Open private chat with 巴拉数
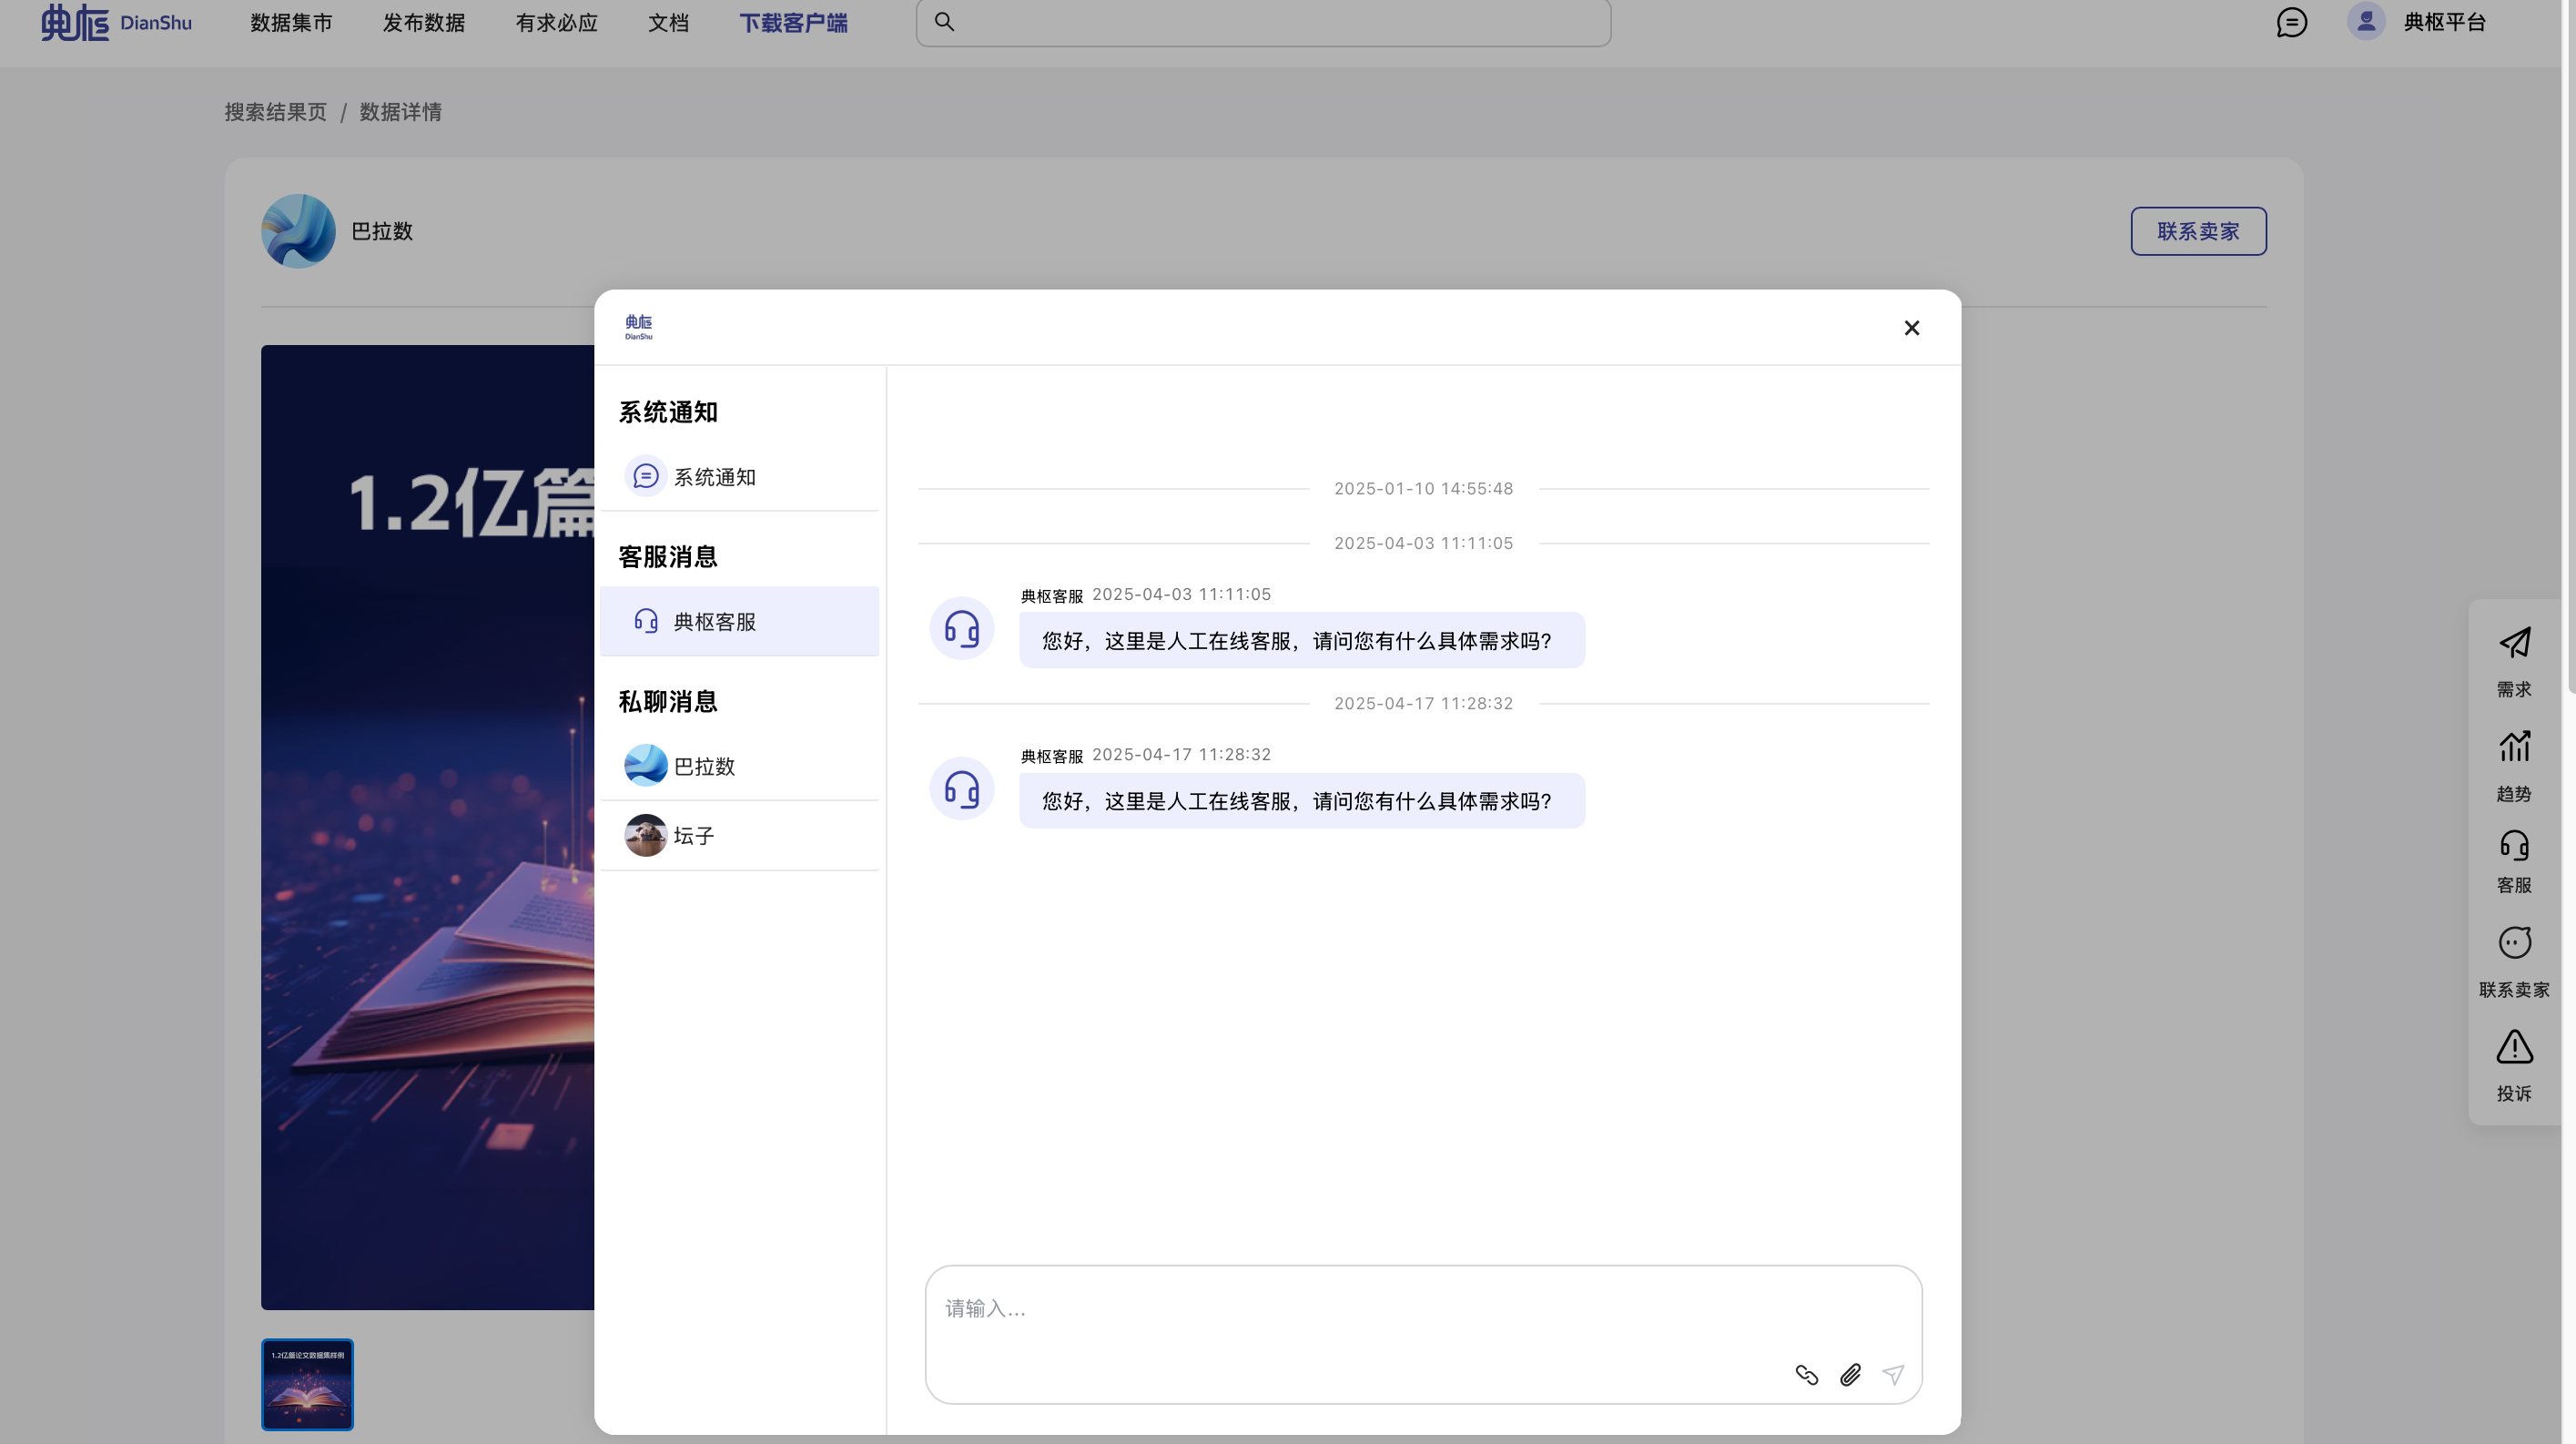2576x1444 pixels. 739,766
